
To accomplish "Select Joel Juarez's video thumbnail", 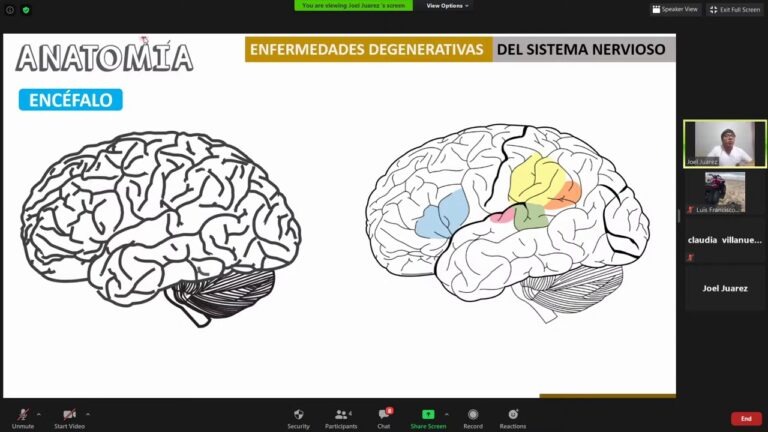I will point(725,144).
